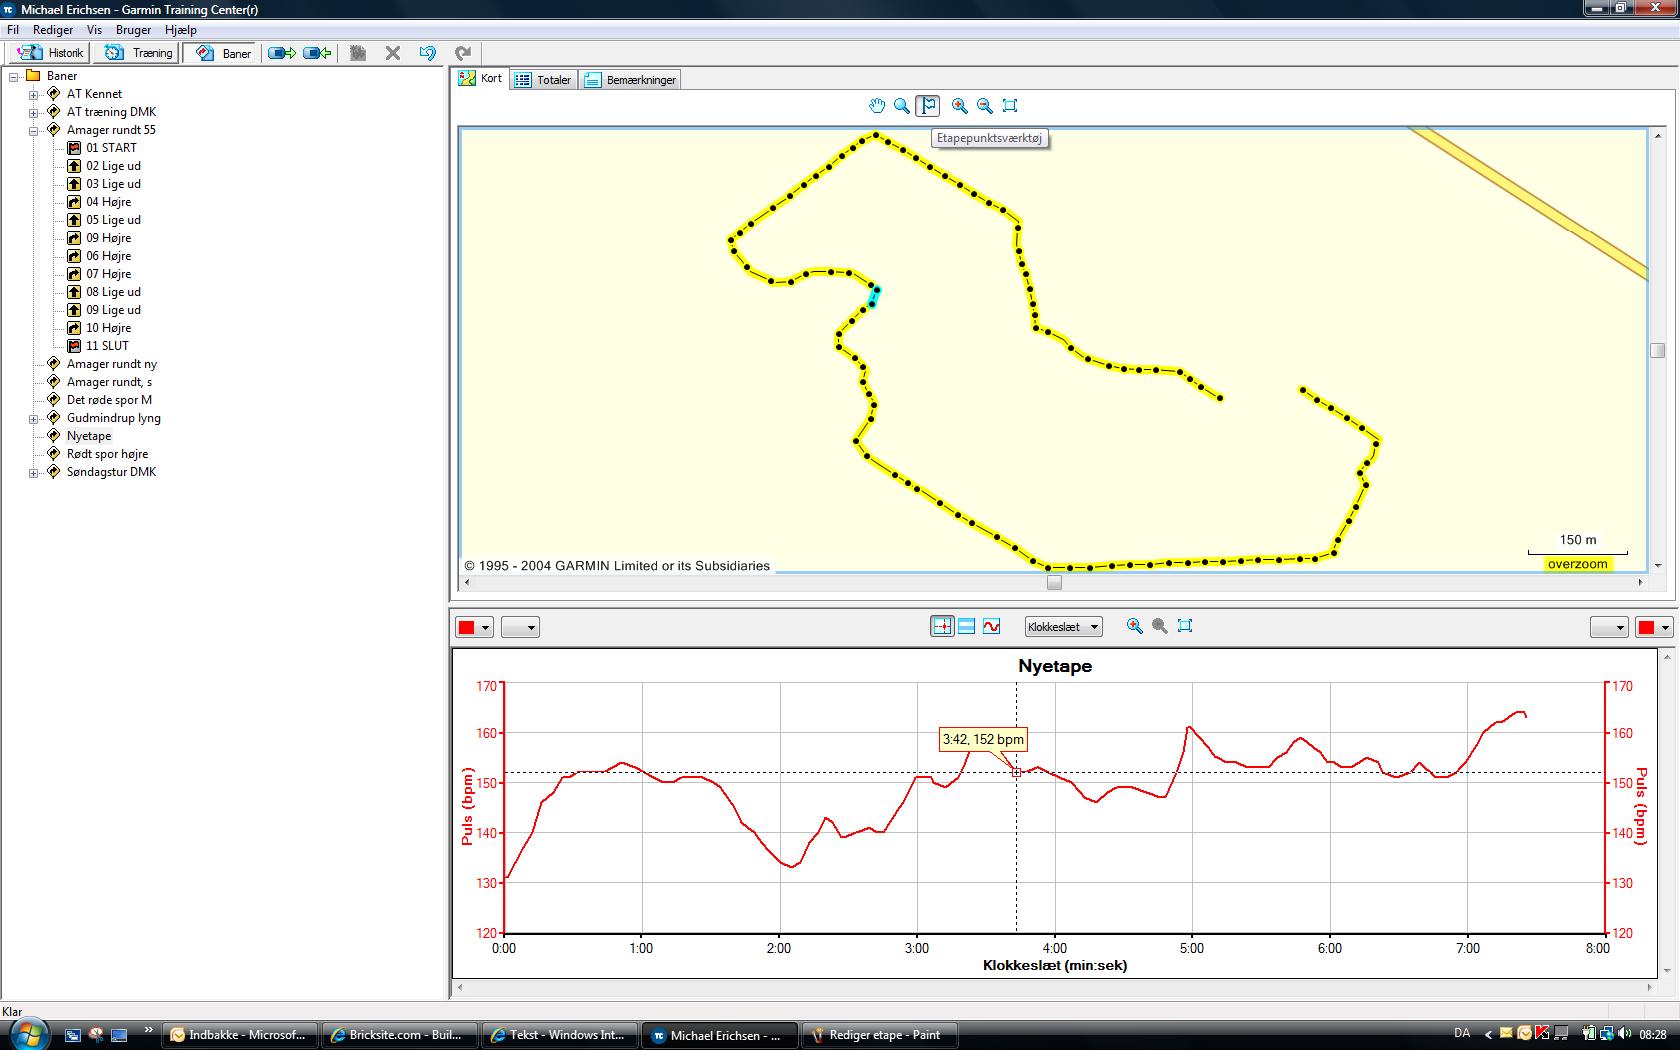Click the send to device toolbar icon
The width and height of the screenshot is (1680, 1050).
click(x=282, y=53)
